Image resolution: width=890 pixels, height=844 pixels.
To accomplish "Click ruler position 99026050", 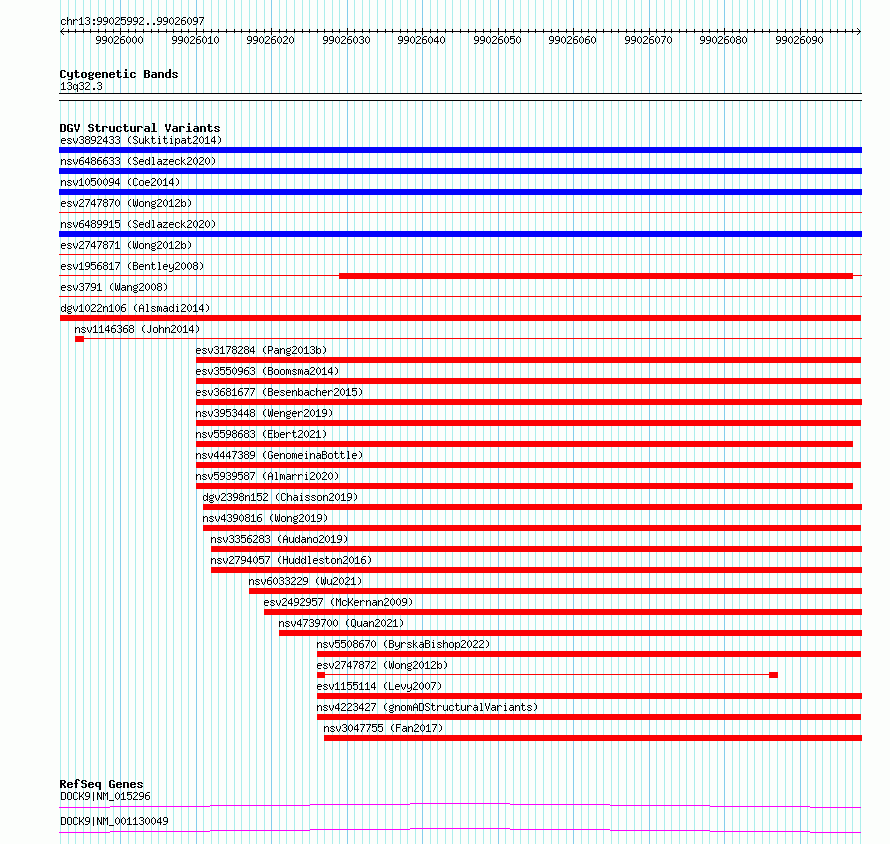I will [x=497, y=40].
